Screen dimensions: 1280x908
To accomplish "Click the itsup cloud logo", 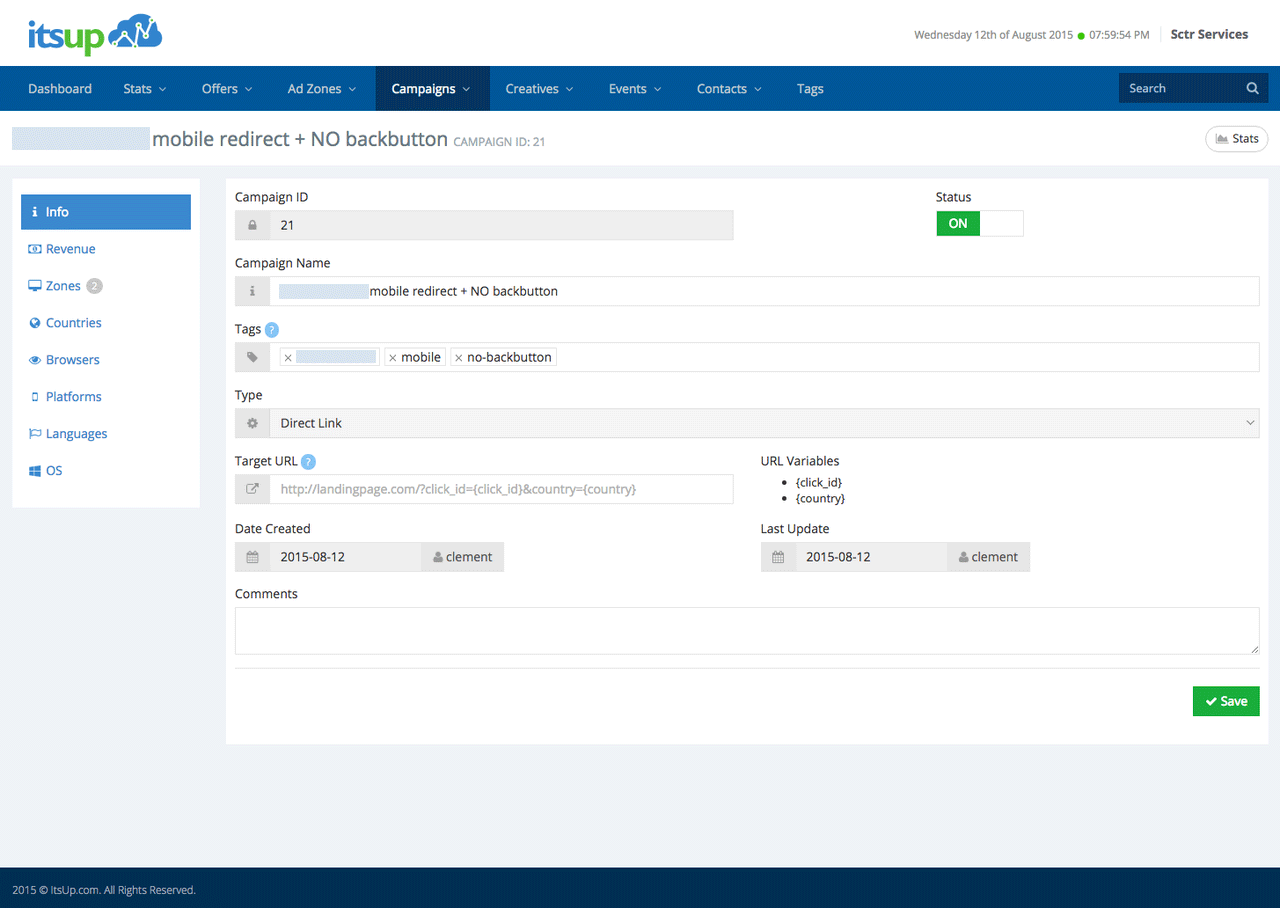I will [95, 35].
